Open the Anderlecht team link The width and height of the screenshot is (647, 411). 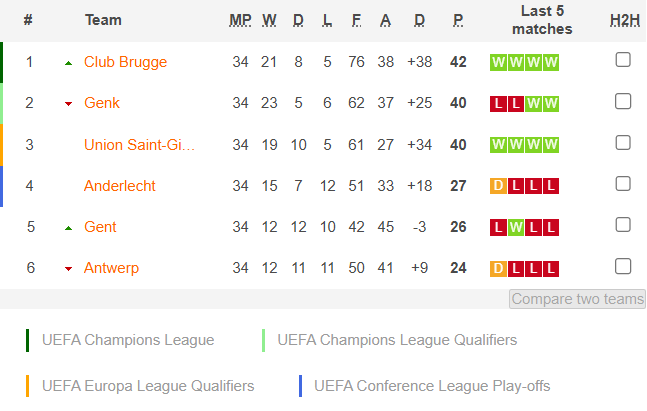coord(120,186)
